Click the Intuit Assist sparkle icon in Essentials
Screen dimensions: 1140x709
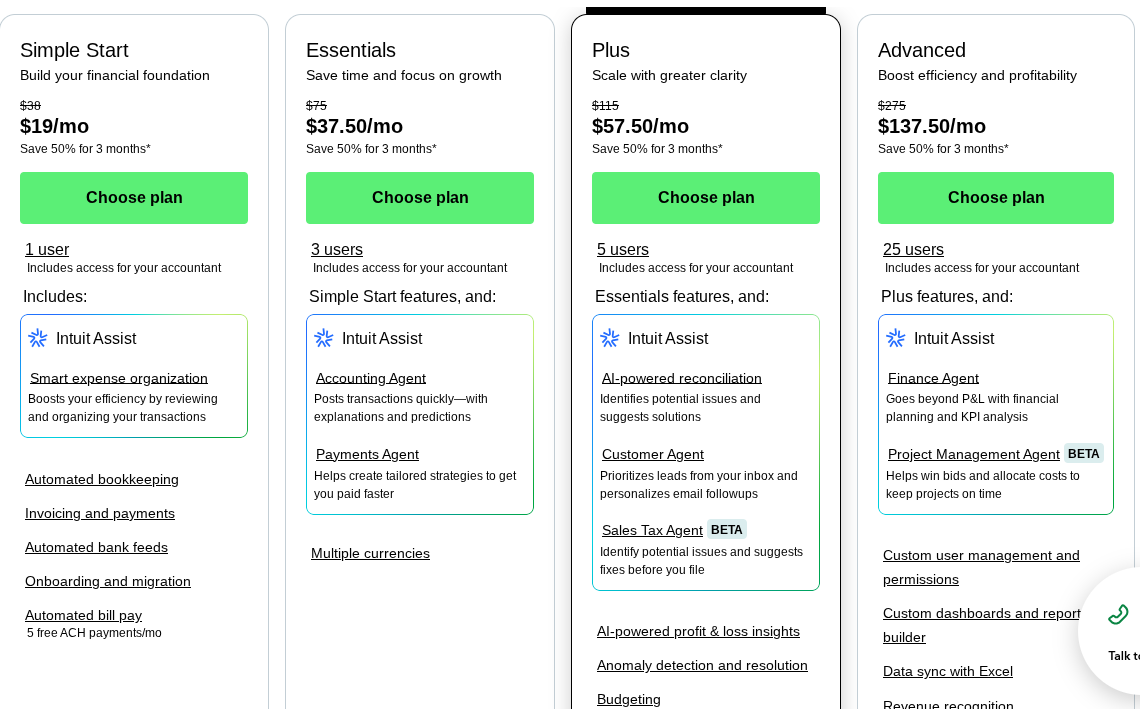click(x=323, y=338)
